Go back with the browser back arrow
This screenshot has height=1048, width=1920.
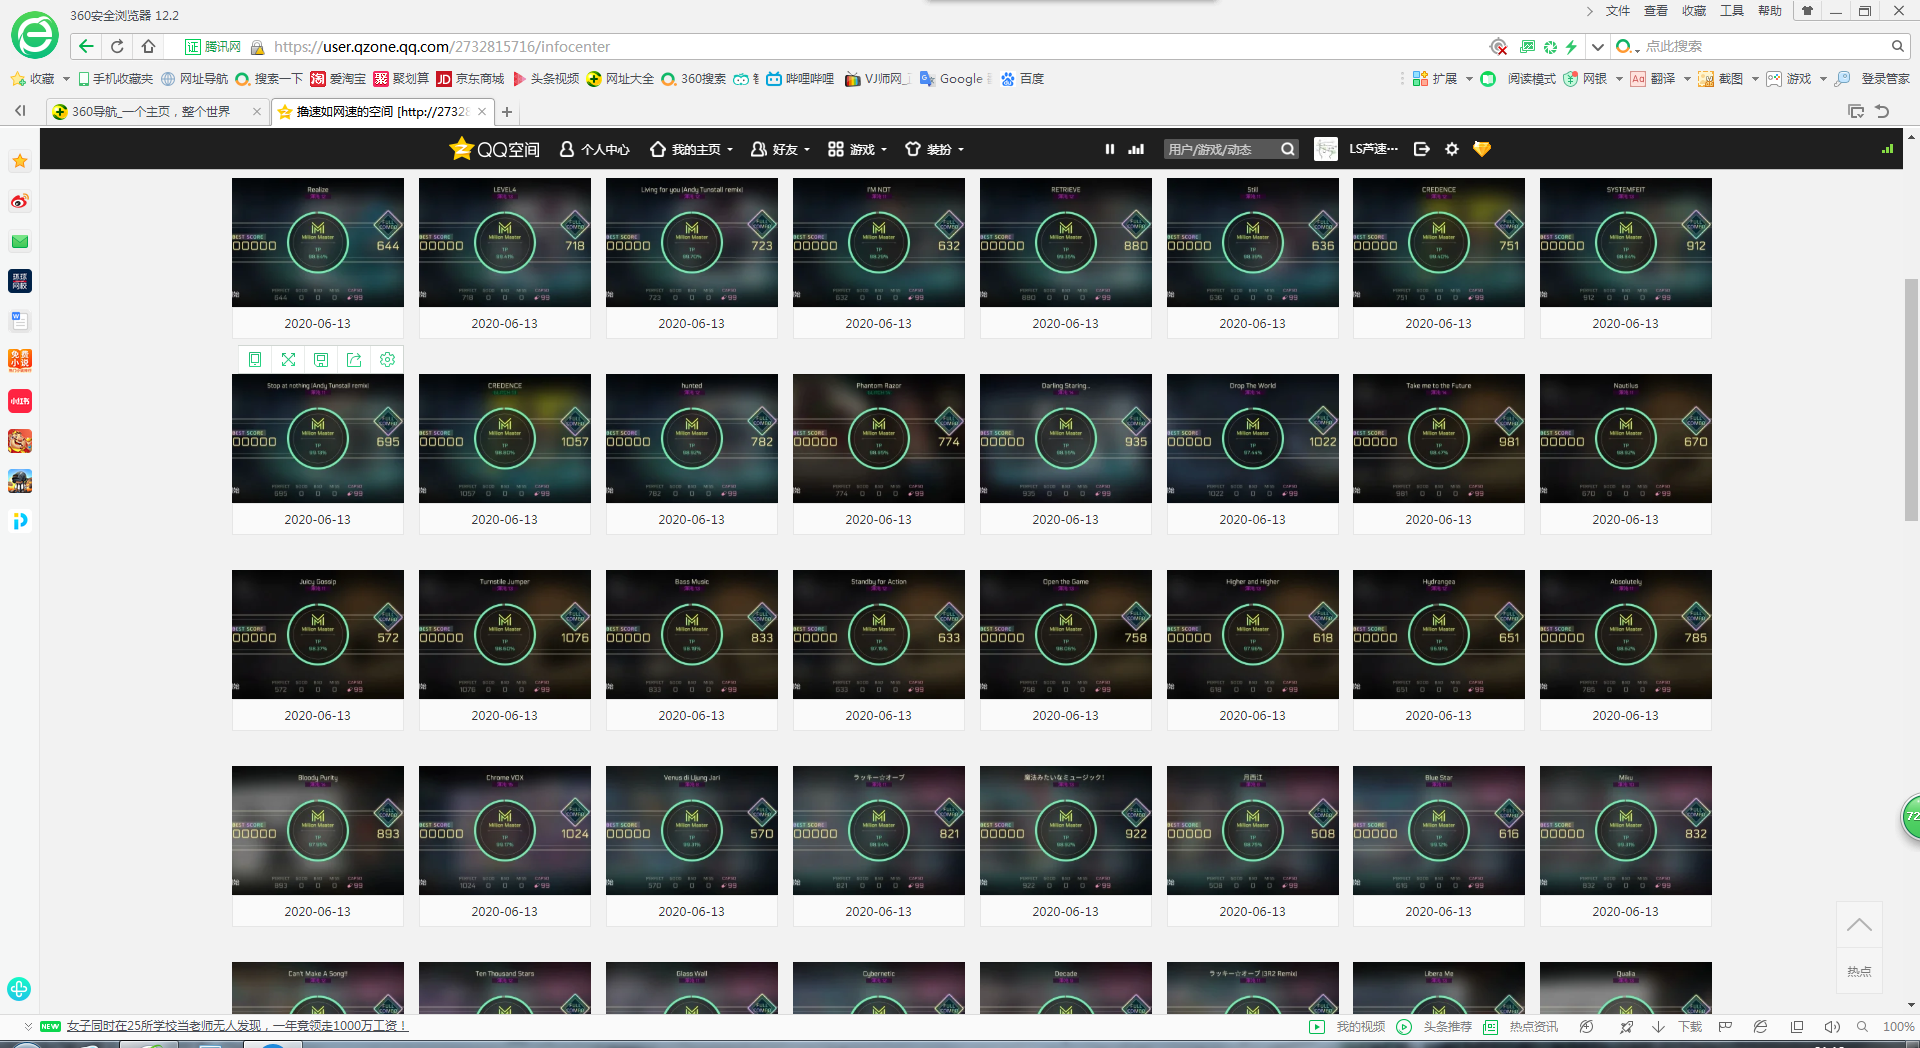tap(86, 46)
